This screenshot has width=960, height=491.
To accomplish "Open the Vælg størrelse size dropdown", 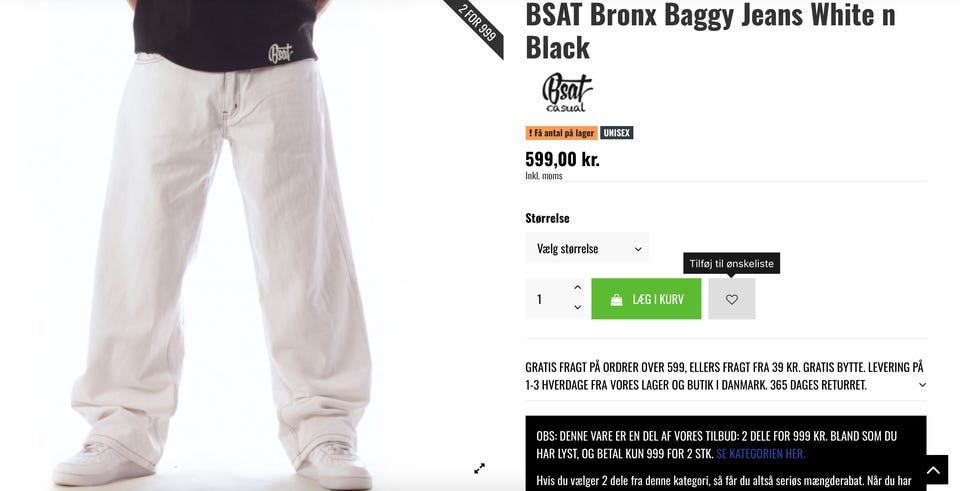I will tap(587, 248).
